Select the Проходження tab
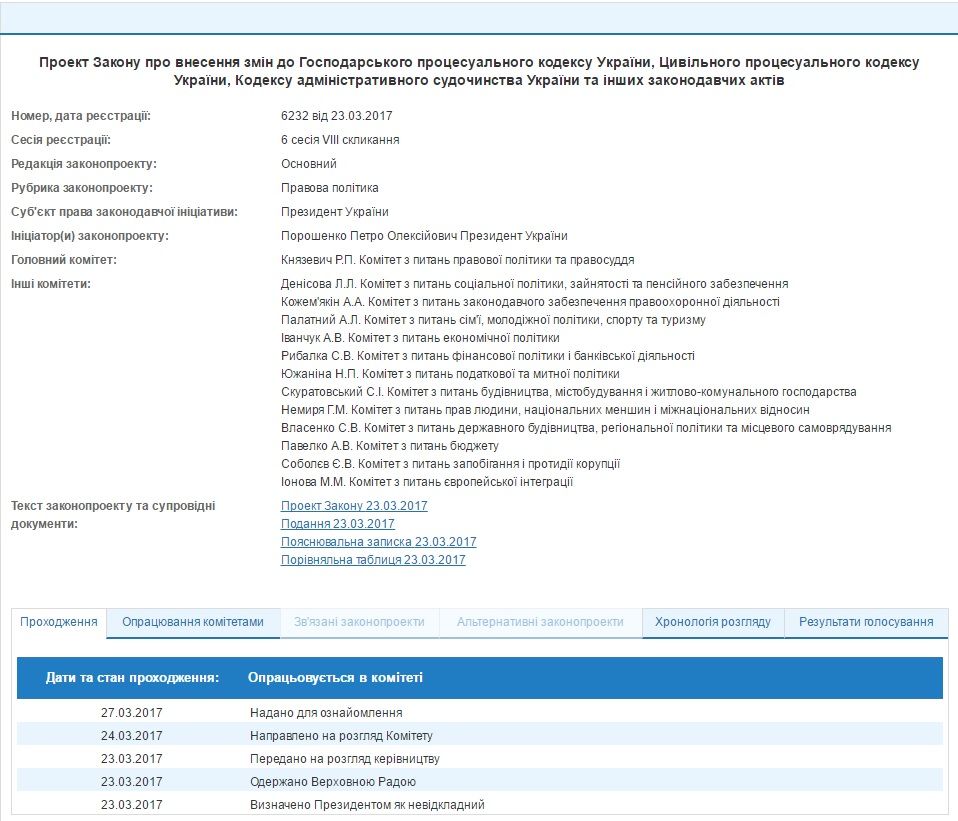This screenshot has height=821, width=958. coord(59,622)
